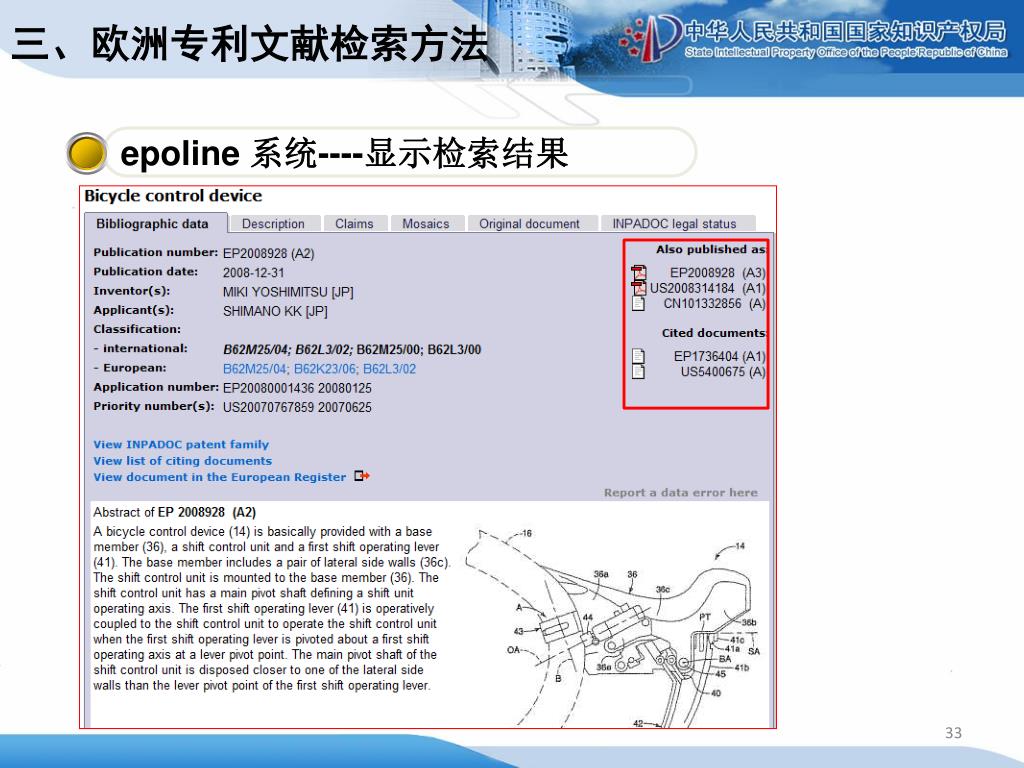Click the document icon beside EP1736404 (A1)
This screenshot has height=768, width=1024.
[639, 356]
